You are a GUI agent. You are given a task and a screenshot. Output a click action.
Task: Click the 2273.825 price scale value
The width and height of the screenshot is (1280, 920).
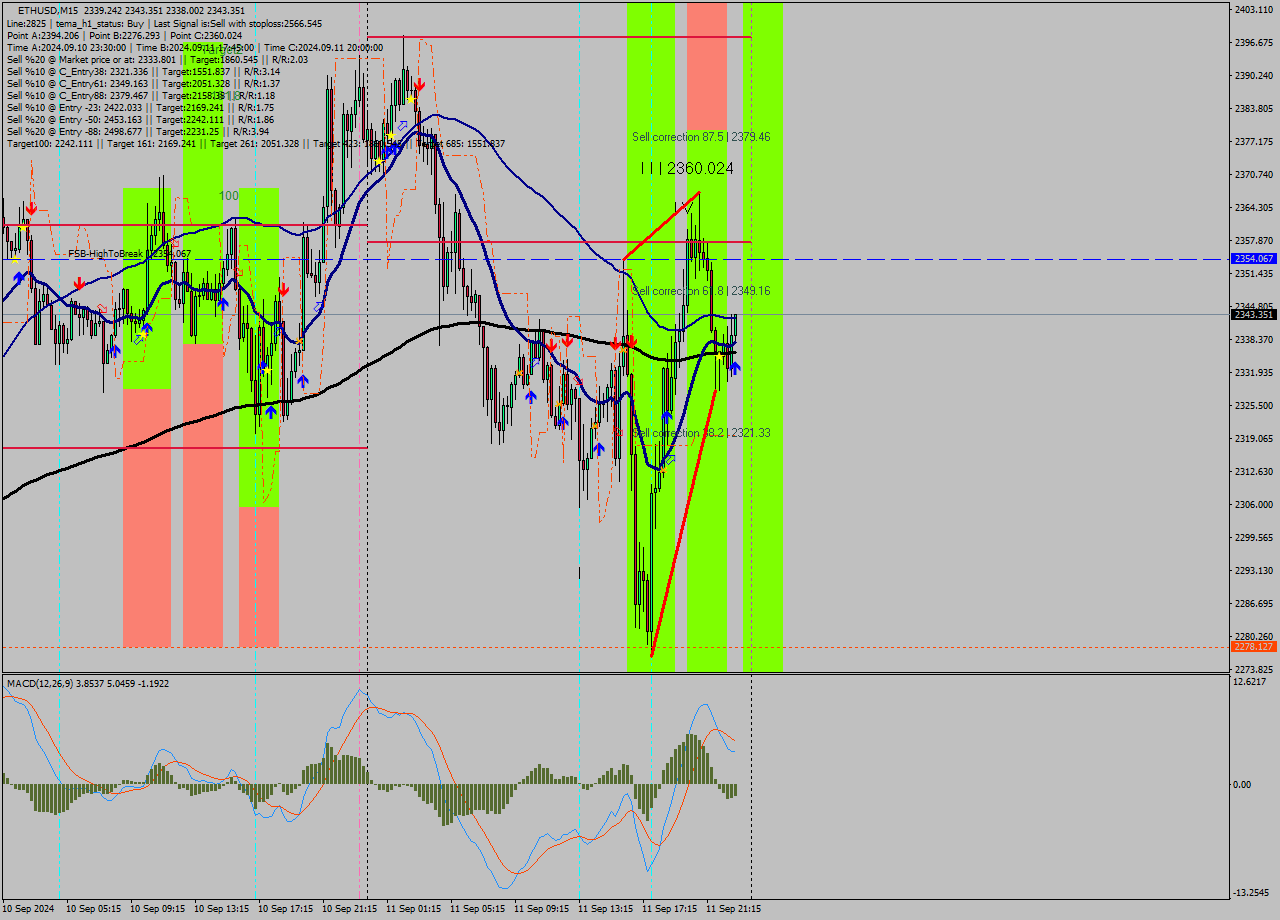pyautogui.click(x=1254, y=669)
